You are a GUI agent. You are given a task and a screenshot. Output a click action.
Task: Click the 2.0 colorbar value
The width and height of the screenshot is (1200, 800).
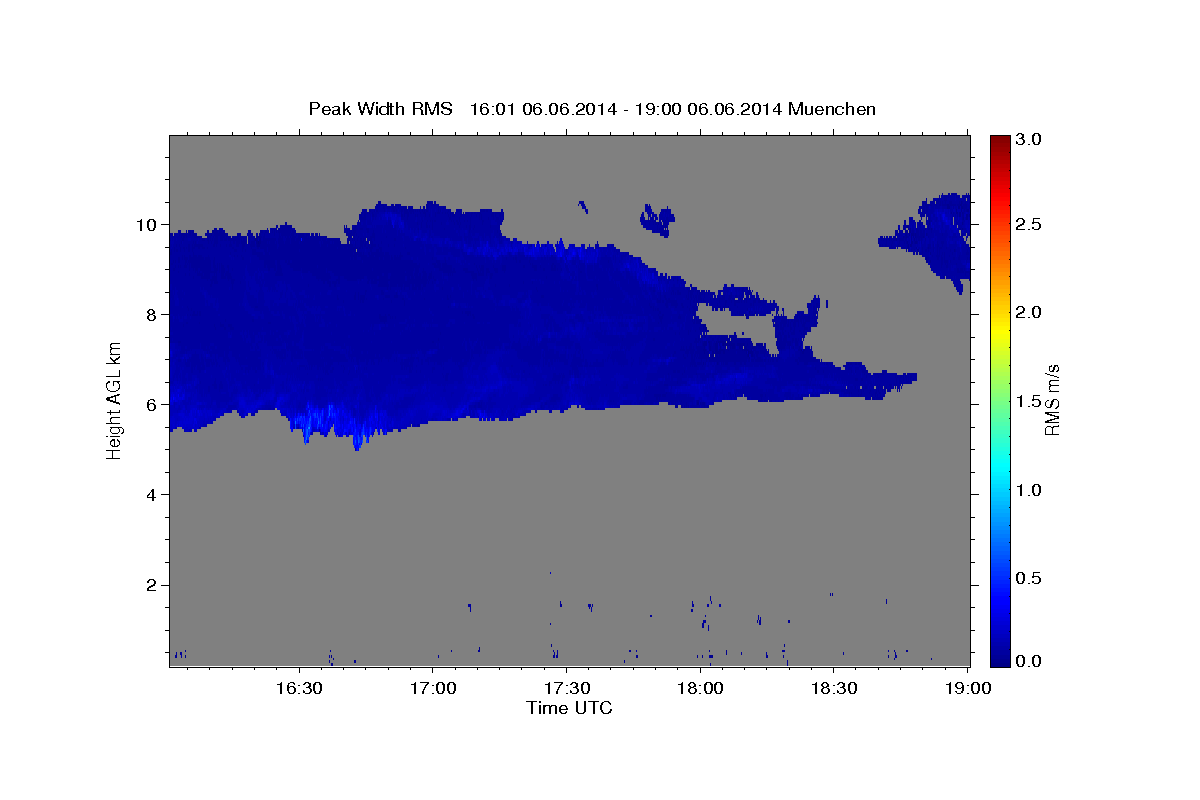click(x=1029, y=313)
